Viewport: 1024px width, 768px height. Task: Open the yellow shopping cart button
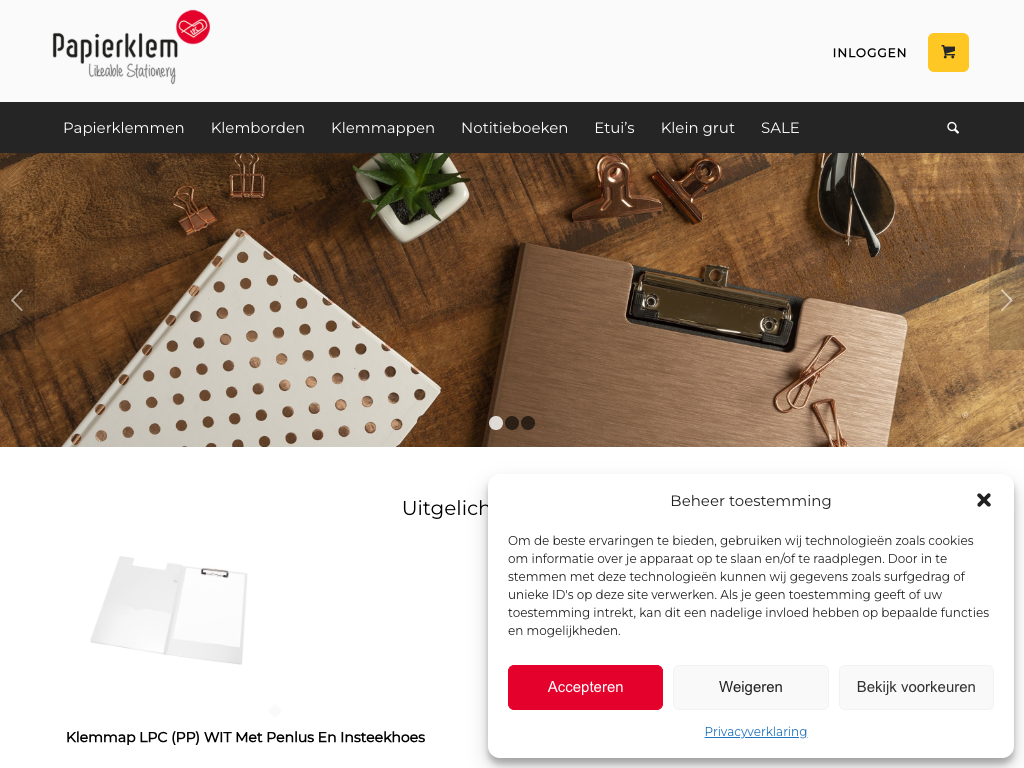point(948,52)
